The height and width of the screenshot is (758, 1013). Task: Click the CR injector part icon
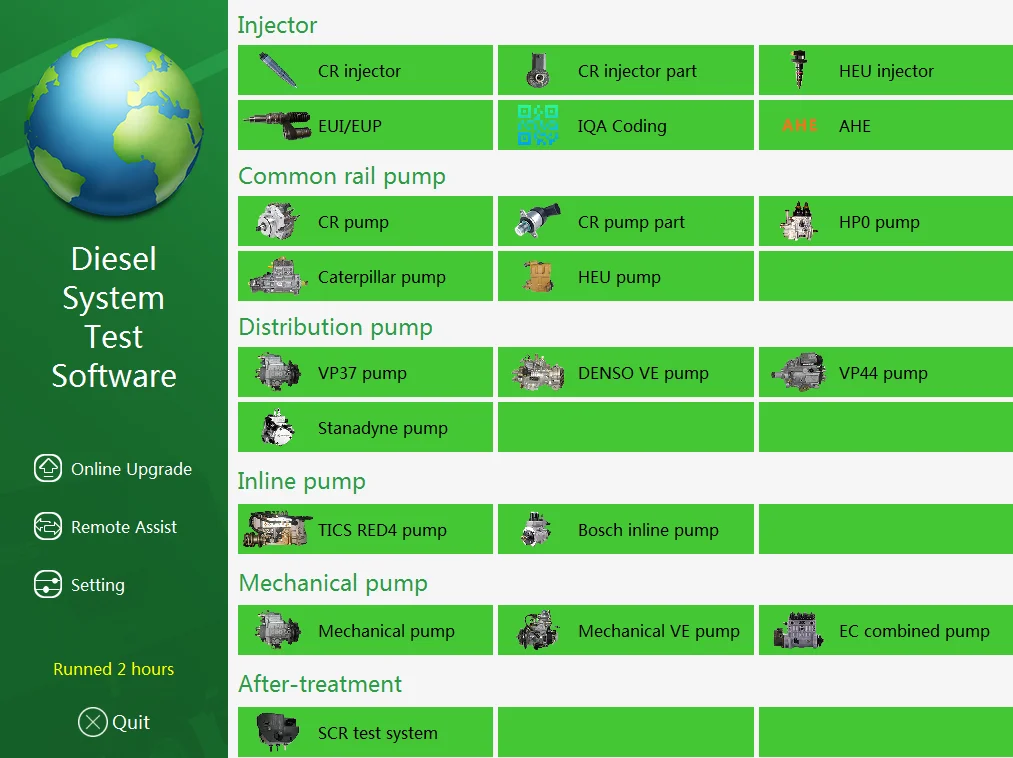(538, 70)
